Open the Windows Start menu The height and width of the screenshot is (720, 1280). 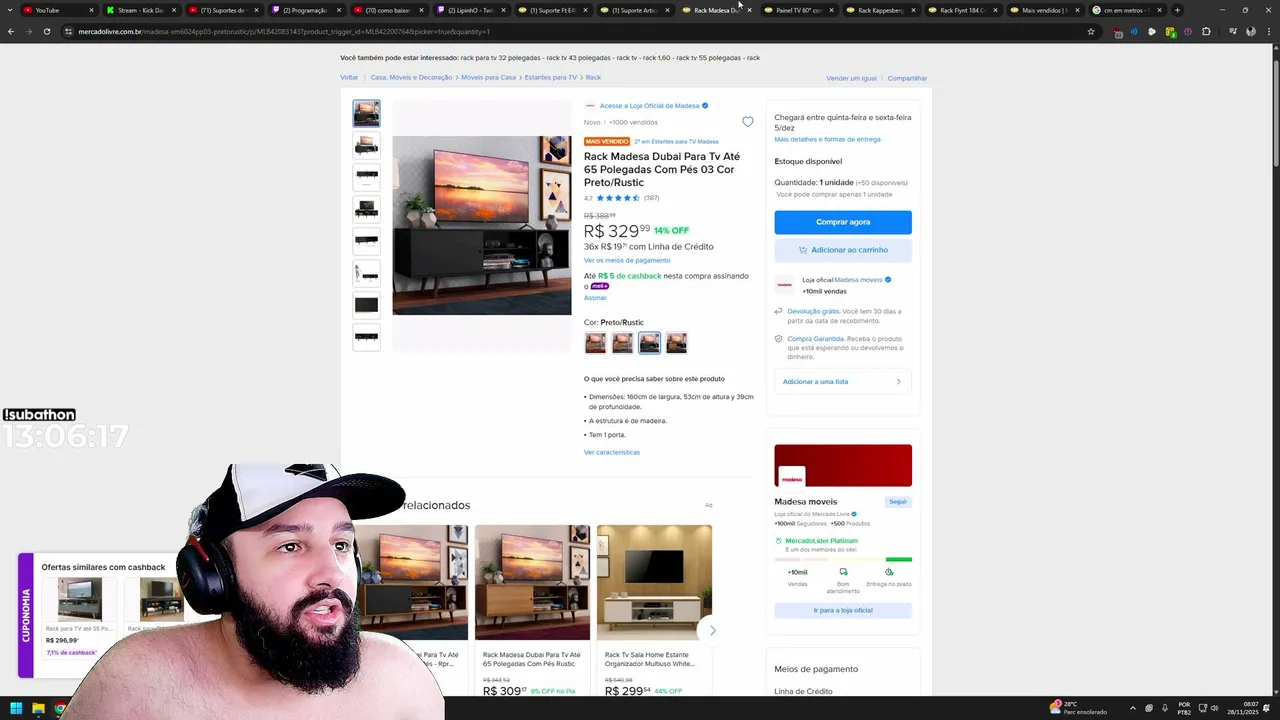click(x=16, y=709)
